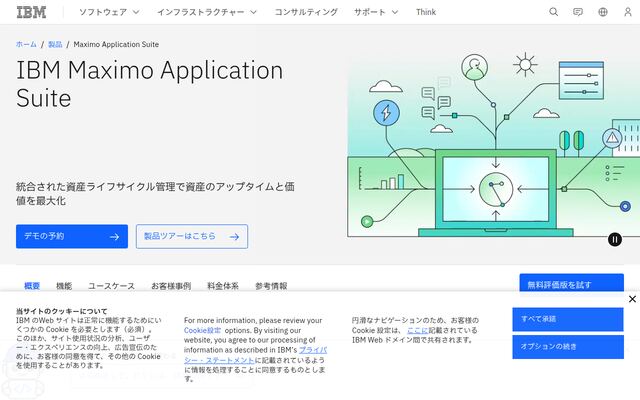Click オプションの続き cookie button
Viewport: 640px width, 400px height.
coord(568,347)
